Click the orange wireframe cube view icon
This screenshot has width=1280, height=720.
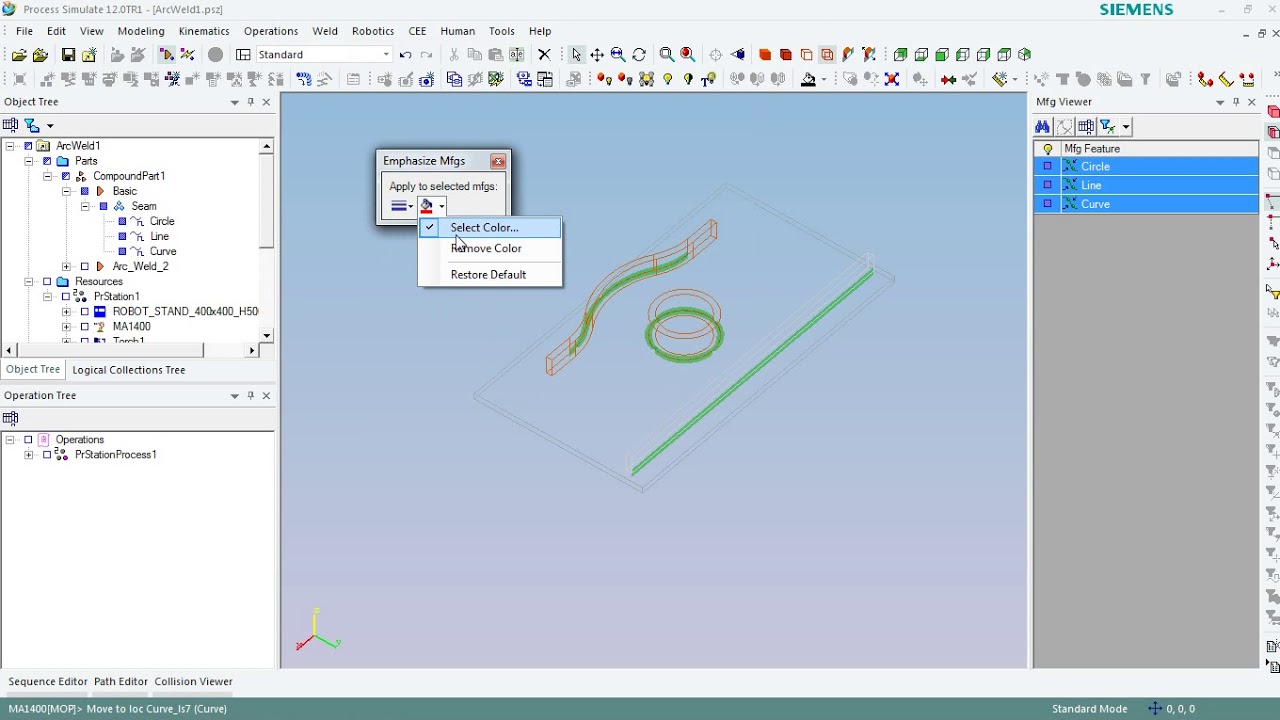tap(827, 55)
